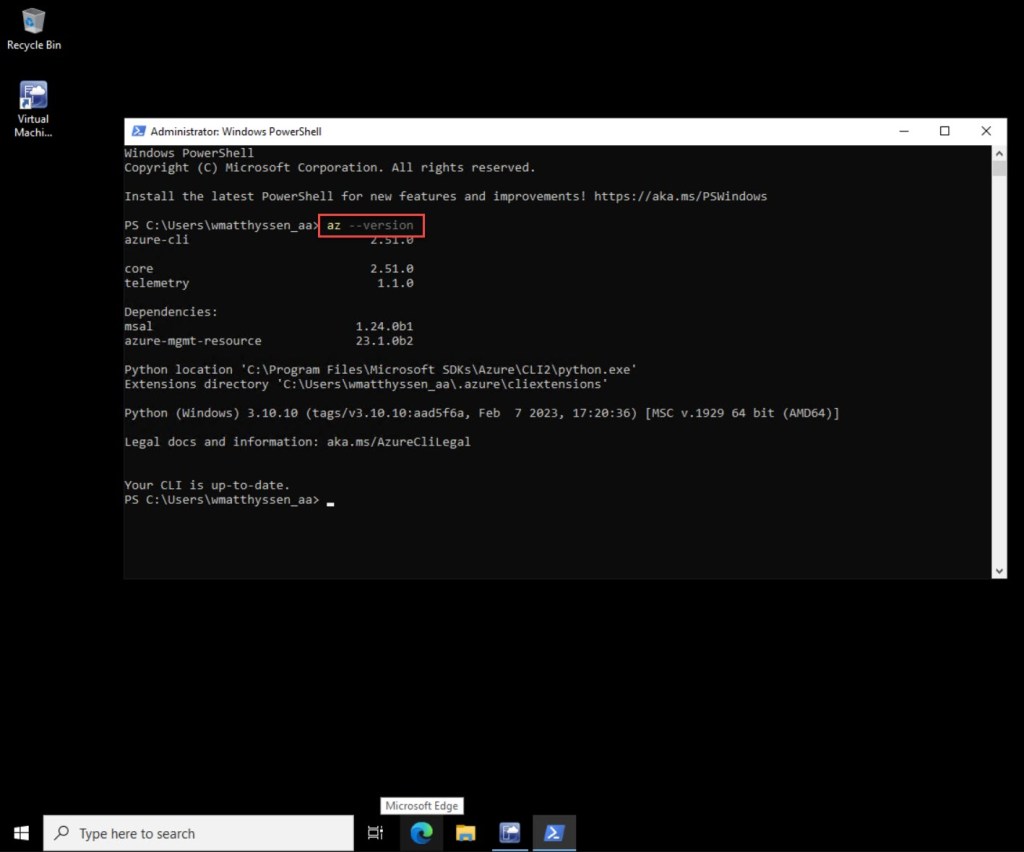The width and height of the screenshot is (1024, 852).
Task: Open File Explorer from the taskbar
Action: tap(465, 833)
